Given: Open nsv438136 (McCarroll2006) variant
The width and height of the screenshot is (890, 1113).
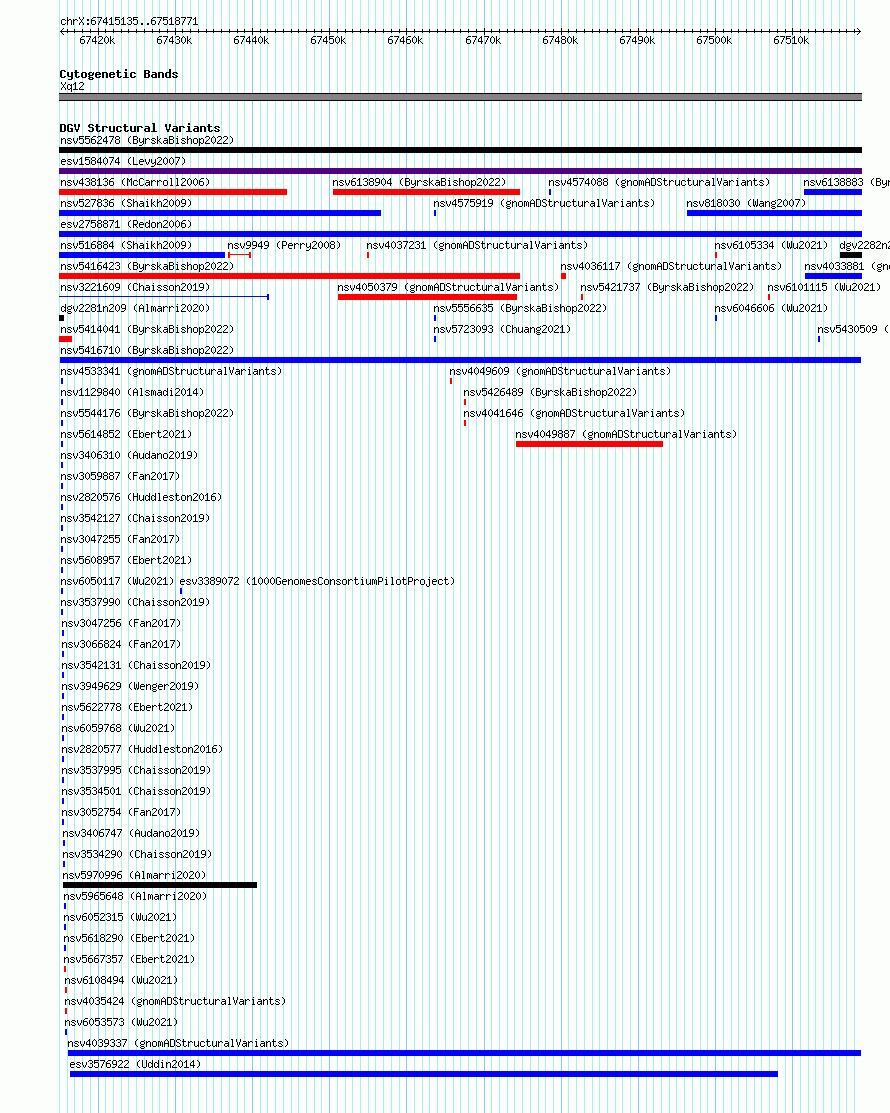Looking at the screenshot, I should (x=135, y=182).
